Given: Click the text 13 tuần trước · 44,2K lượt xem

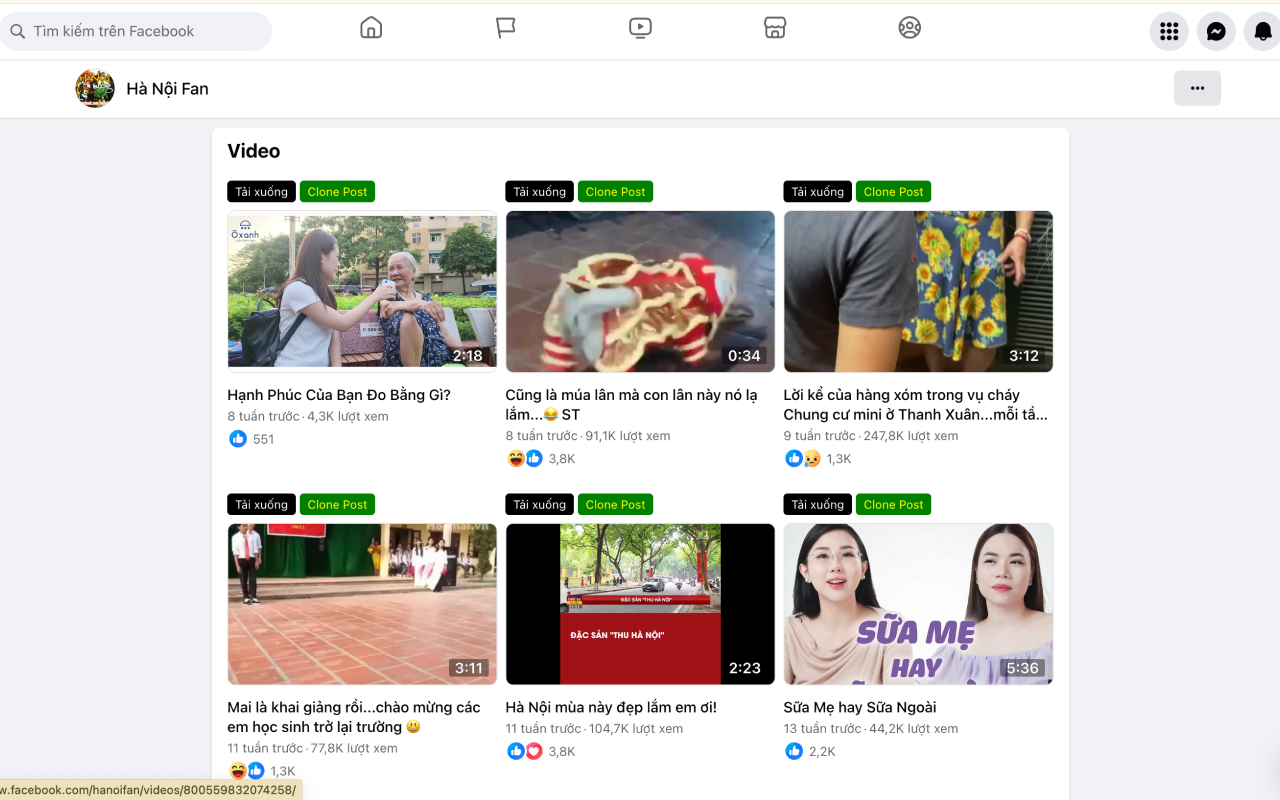Looking at the screenshot, I should [871, 729].
